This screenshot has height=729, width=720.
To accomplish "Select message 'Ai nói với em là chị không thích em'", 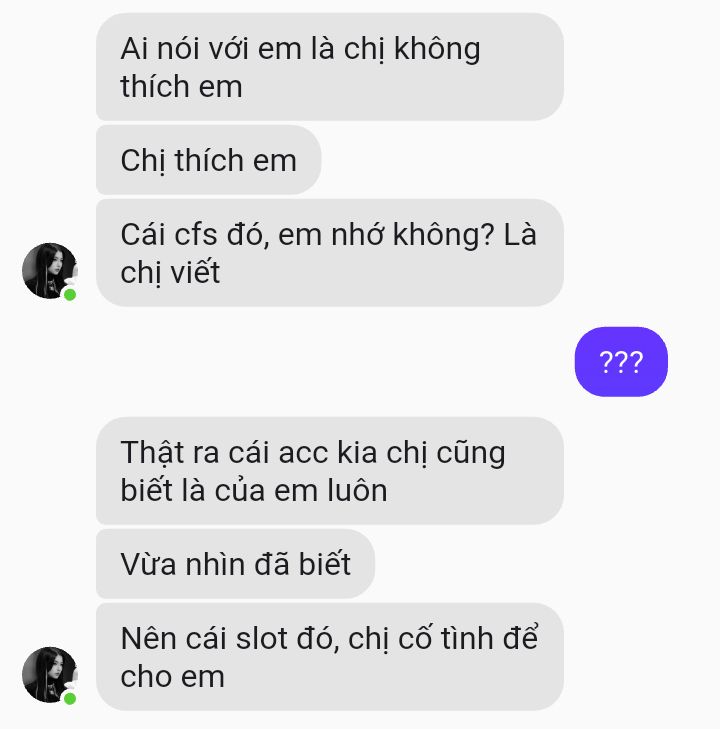I will pos(330,67).
